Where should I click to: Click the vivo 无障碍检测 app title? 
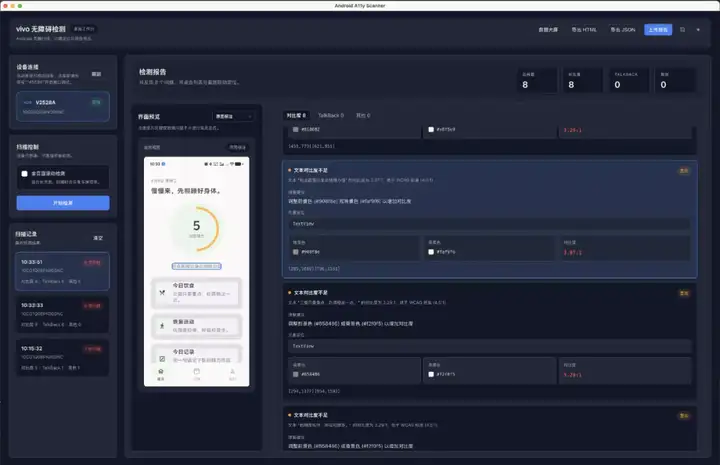[x=41, y=29]
